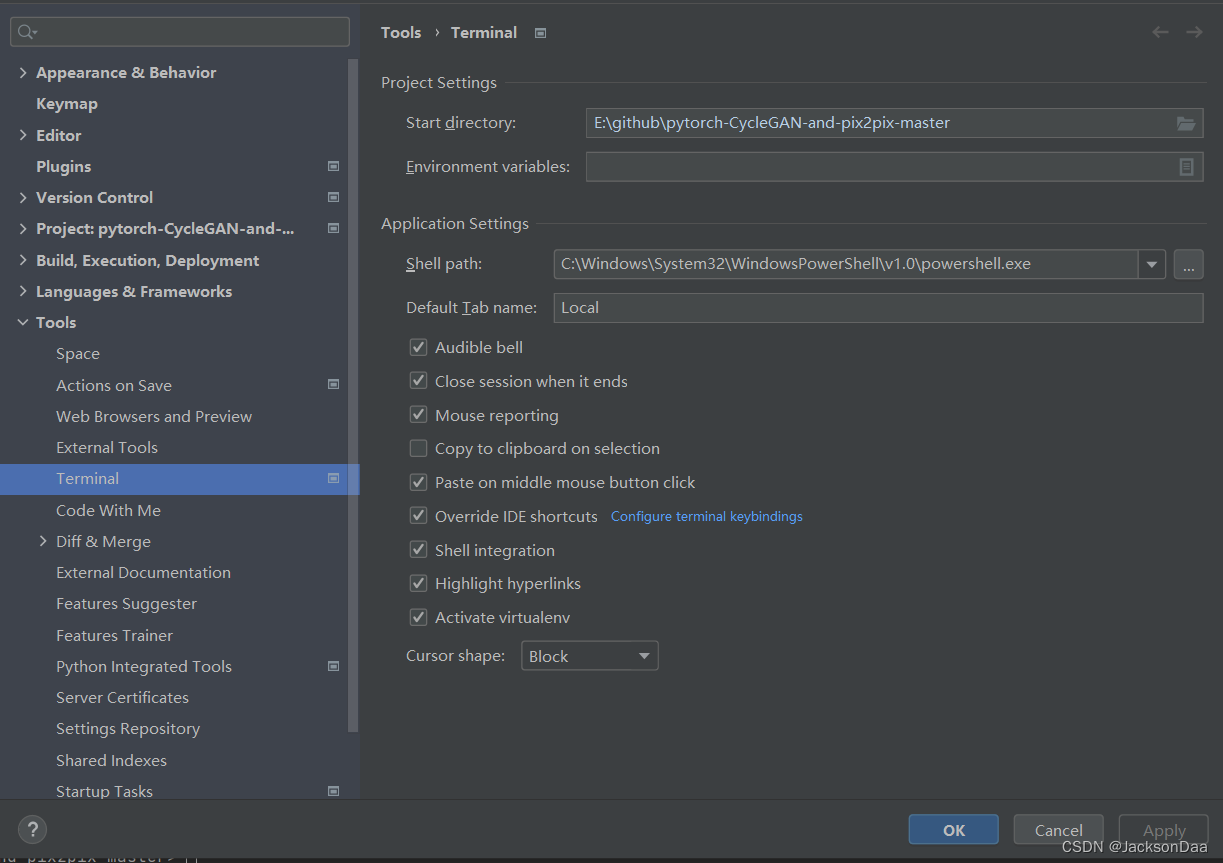Image resolution: width=1223 pixels, height=863 pixels.
Task: Select the Space settings item
Action: pyautogui.click(x=78, y=353)
